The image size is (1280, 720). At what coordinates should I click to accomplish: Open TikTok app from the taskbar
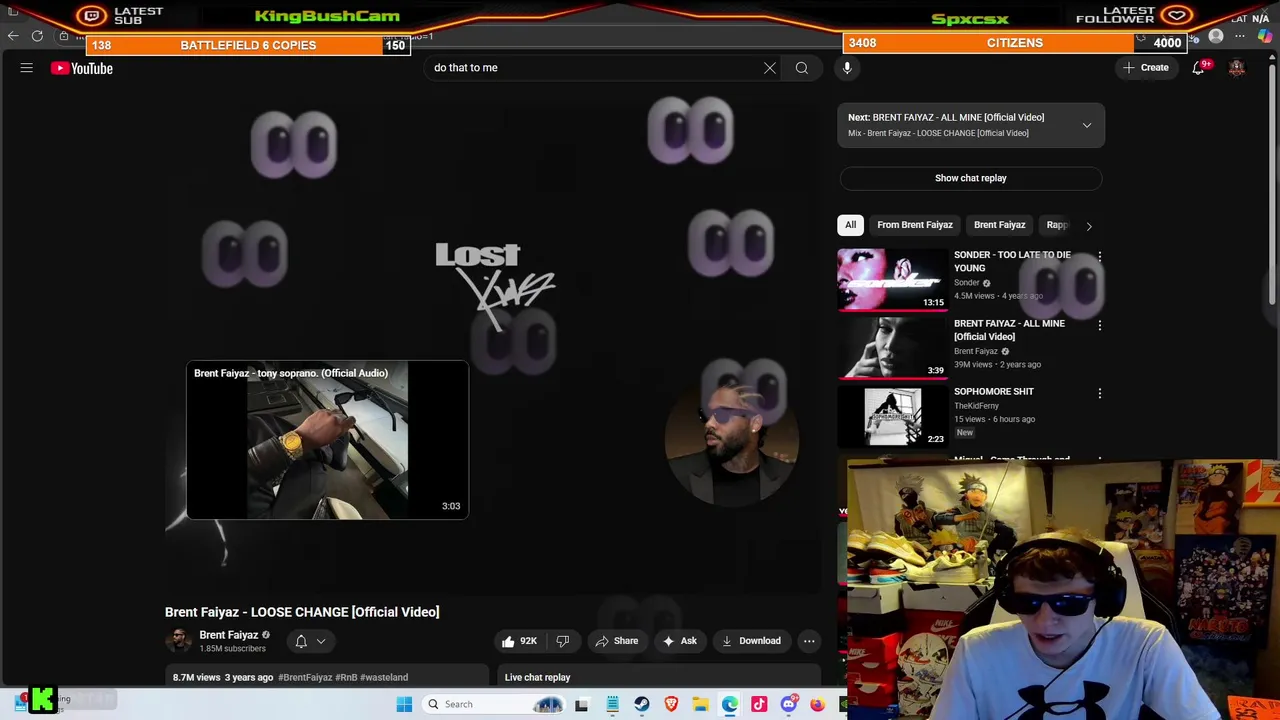tap(759, 704)
